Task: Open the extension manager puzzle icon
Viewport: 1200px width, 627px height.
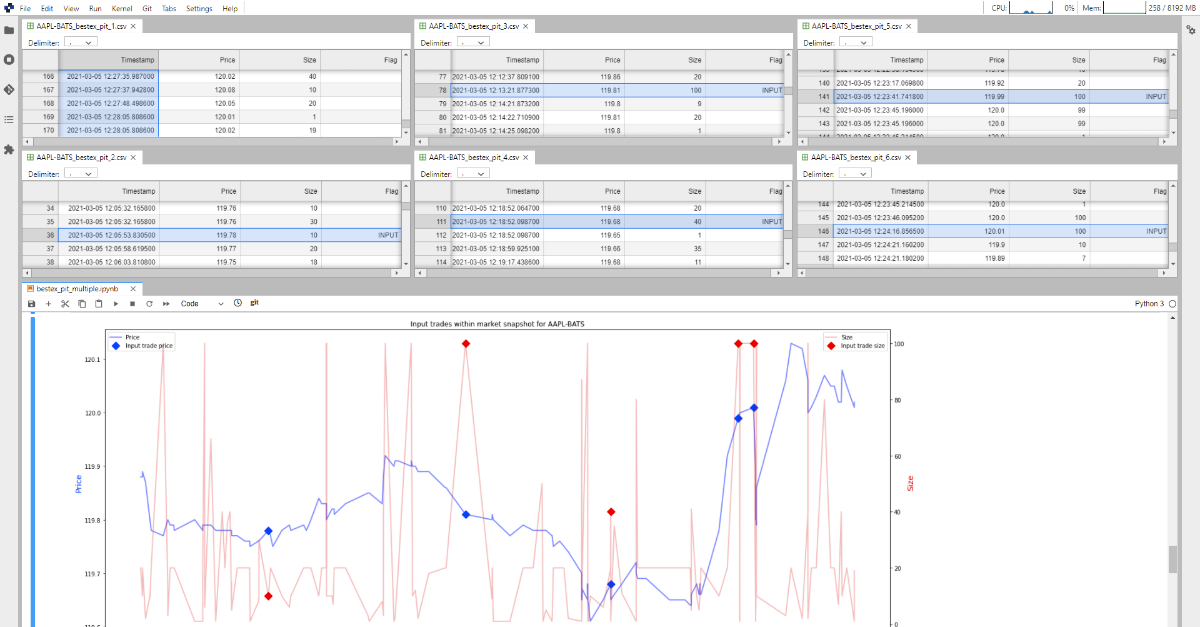Action: pyautogui.click(x=9, y=149)
